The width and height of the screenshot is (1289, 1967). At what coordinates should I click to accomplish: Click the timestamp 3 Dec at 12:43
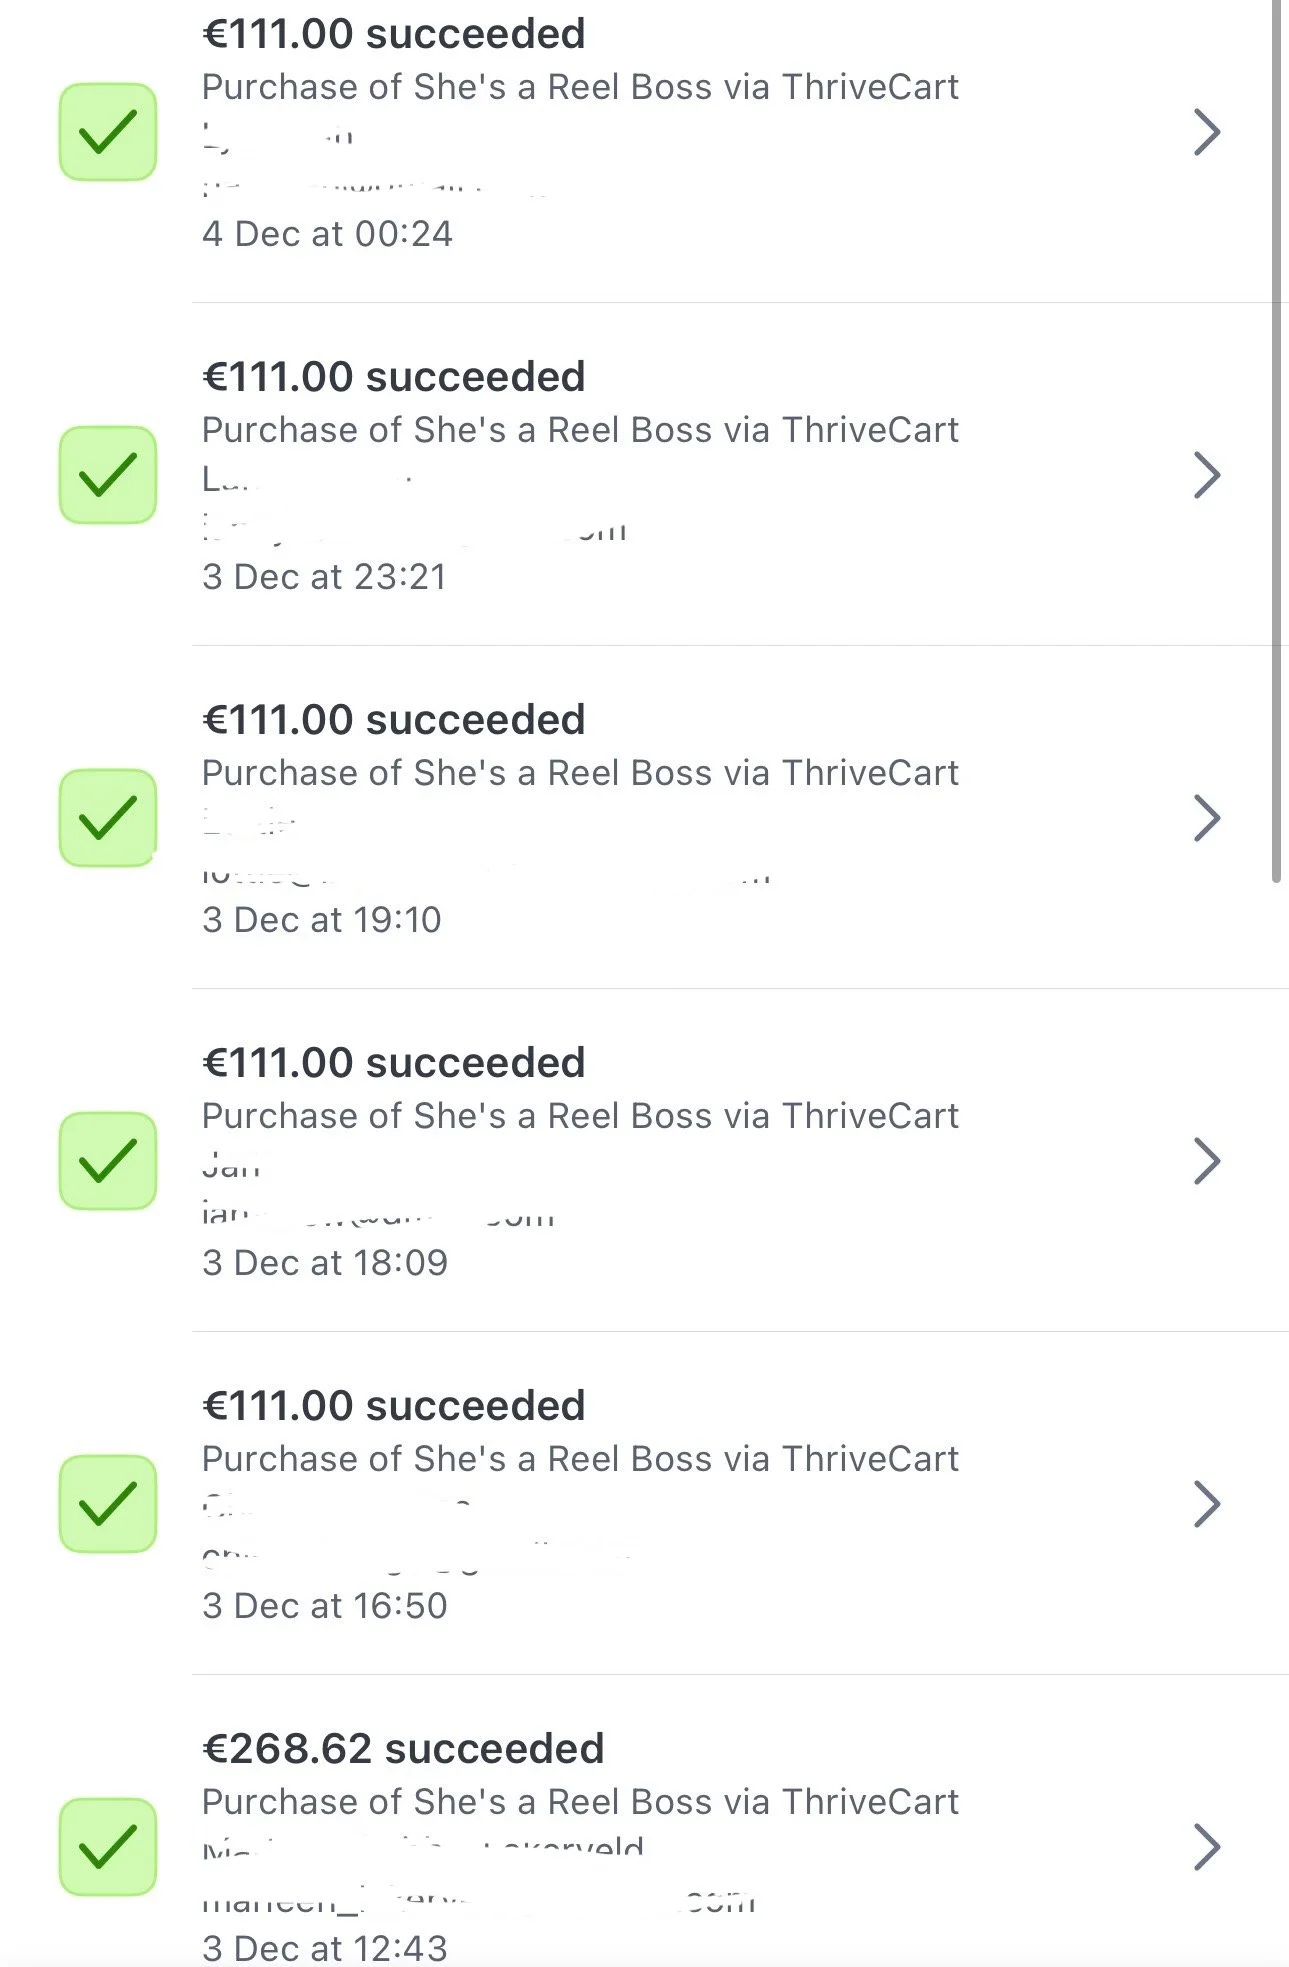(x=324, y=1948)
